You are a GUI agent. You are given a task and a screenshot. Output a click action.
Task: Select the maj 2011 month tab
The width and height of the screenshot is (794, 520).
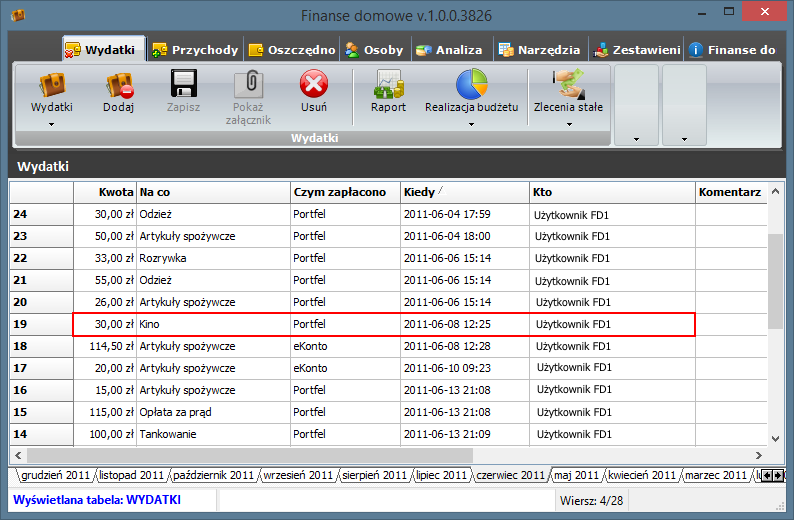pos(575,475)
